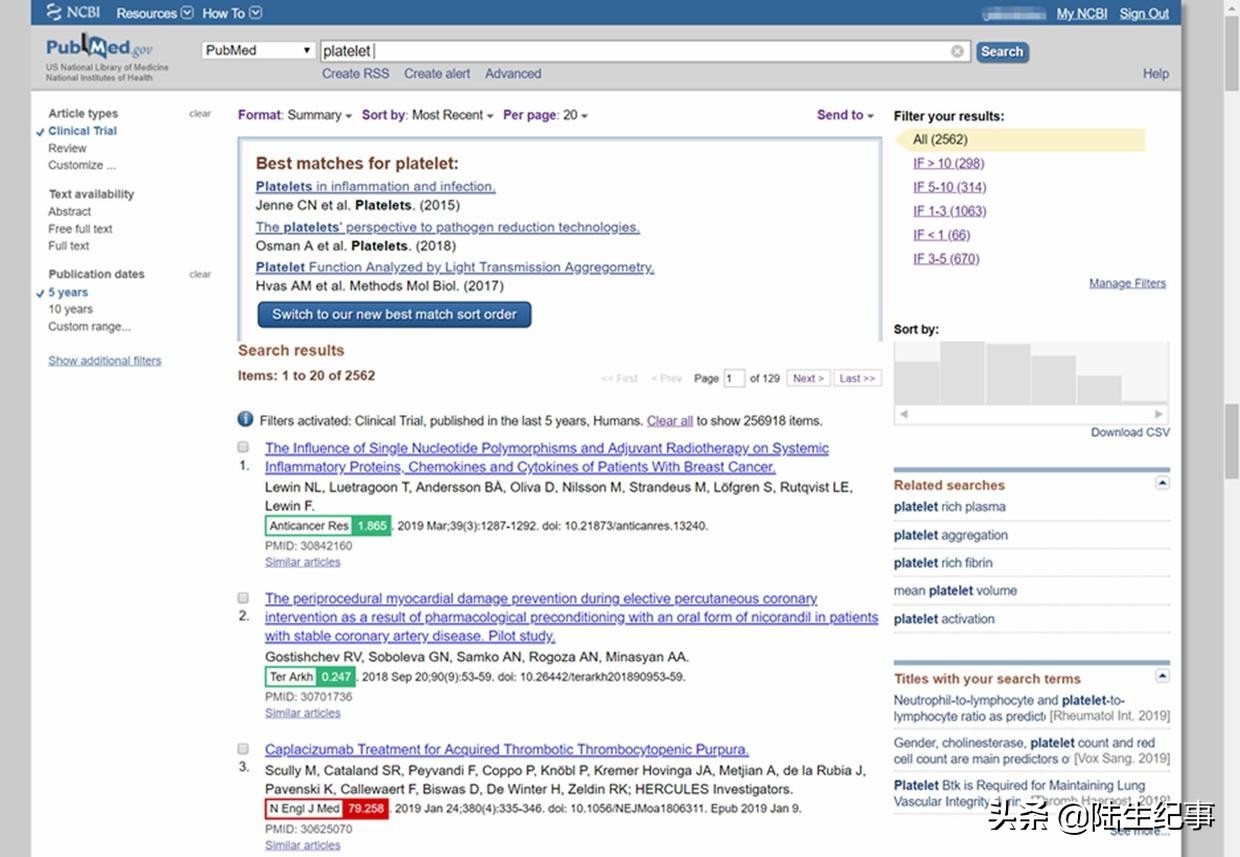This screenshot has width=1240, height=857.
Task: Select the IF 5-10 (314) filter
Action: tap(949, 187)
